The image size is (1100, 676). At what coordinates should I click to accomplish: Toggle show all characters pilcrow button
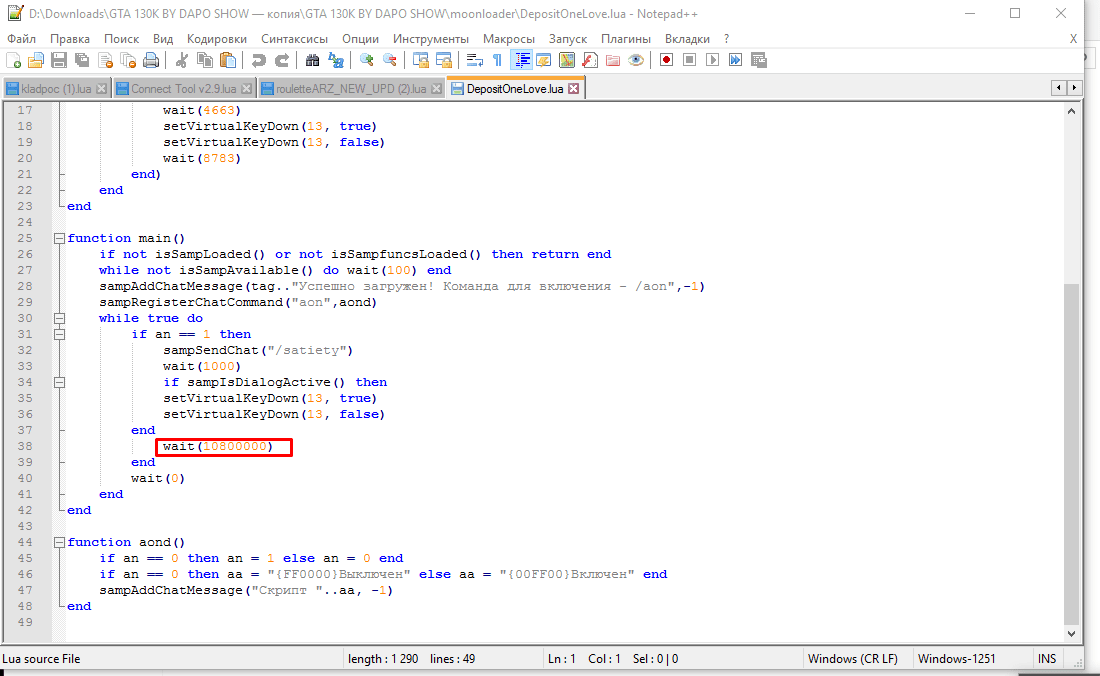497,60
